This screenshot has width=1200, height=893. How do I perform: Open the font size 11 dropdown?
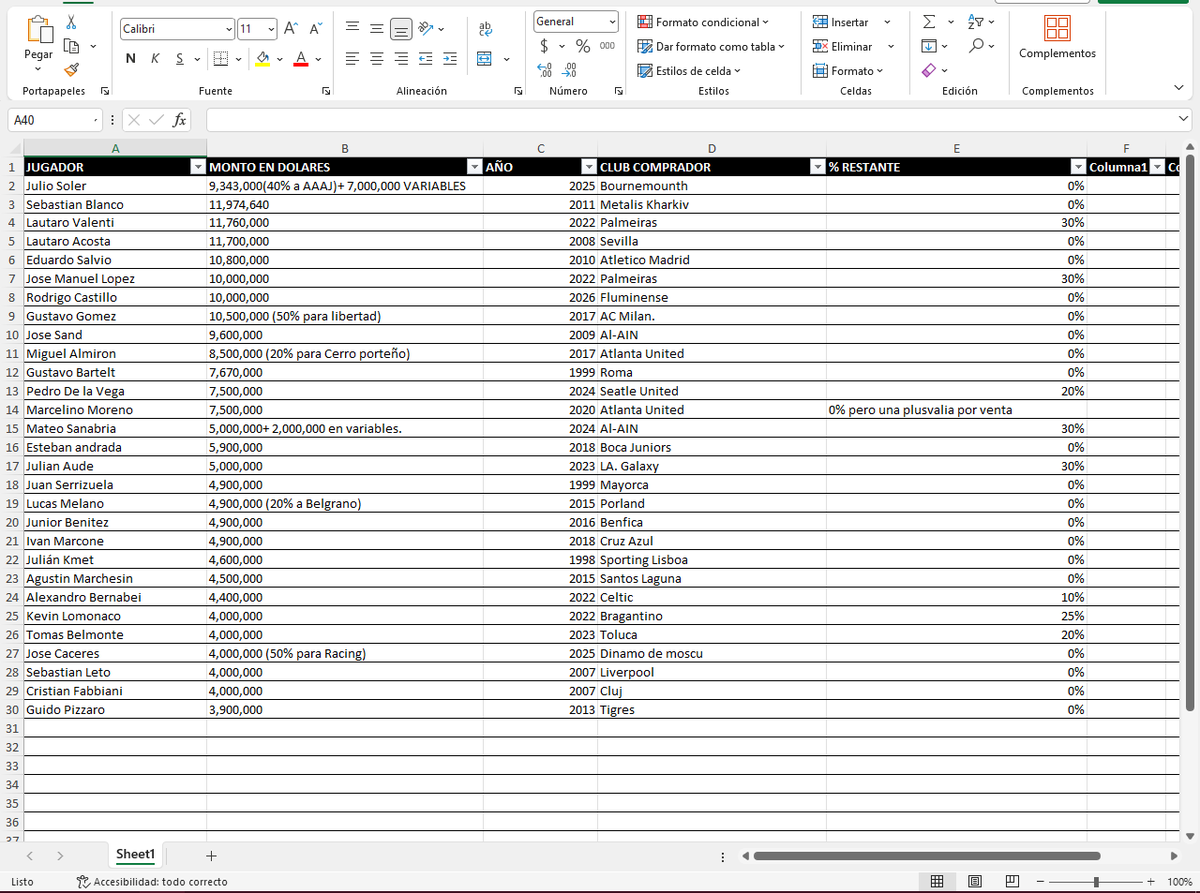coord(270,29)
